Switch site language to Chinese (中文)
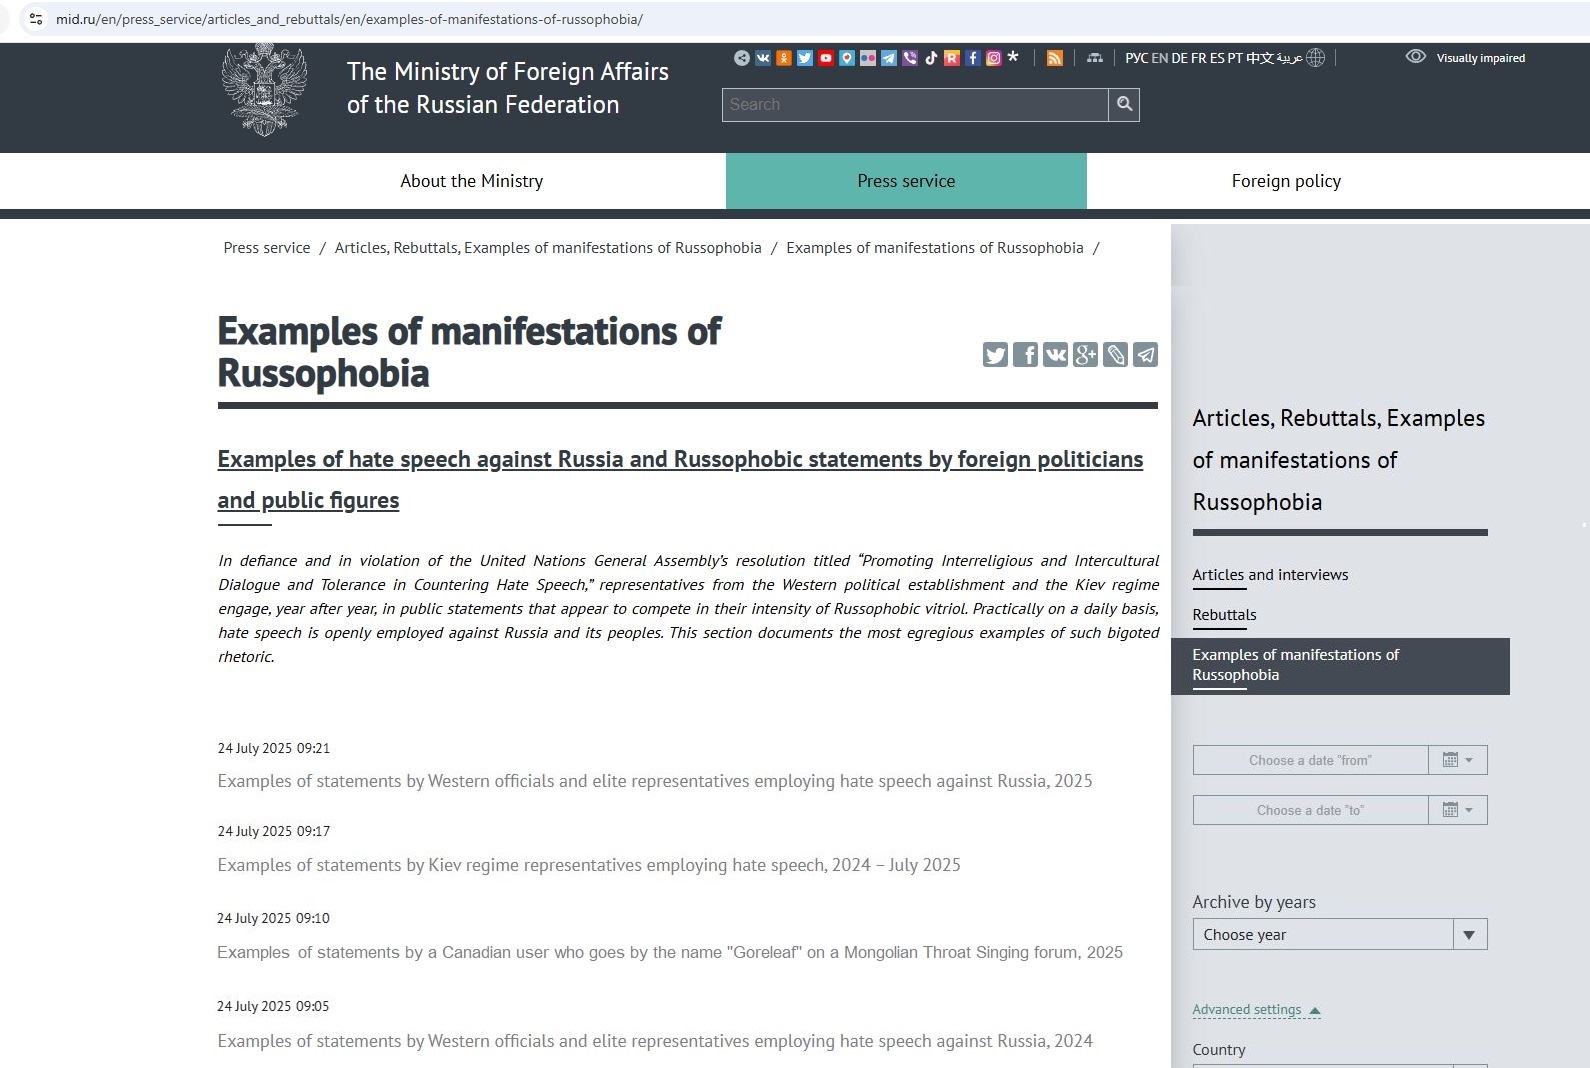Screen dimensions: 1590x1068 point(1260,58)
